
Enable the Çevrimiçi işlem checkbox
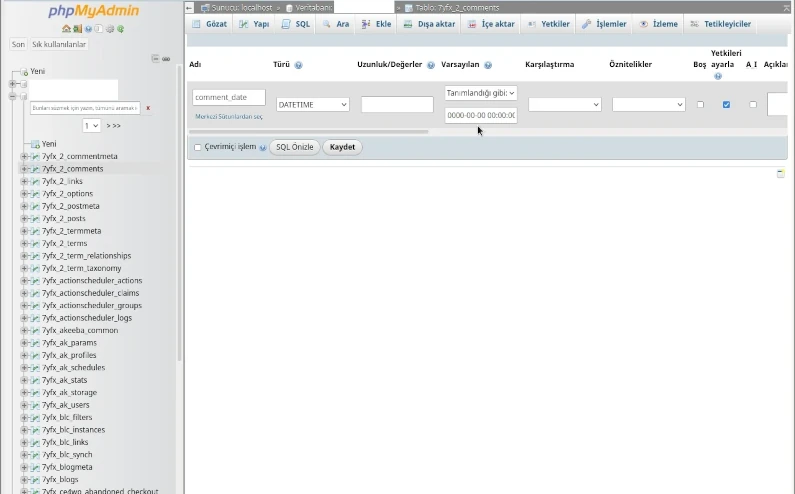click(198, 147)
